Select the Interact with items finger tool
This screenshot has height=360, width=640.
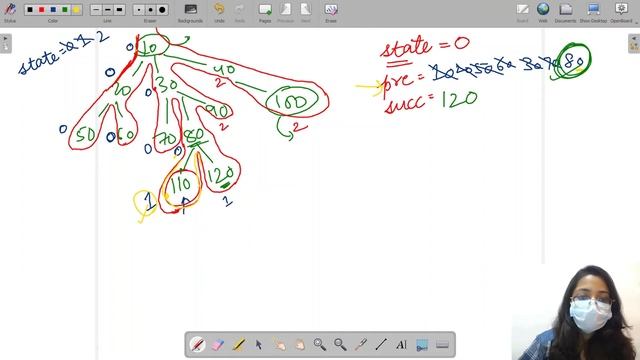click(279, 345)
